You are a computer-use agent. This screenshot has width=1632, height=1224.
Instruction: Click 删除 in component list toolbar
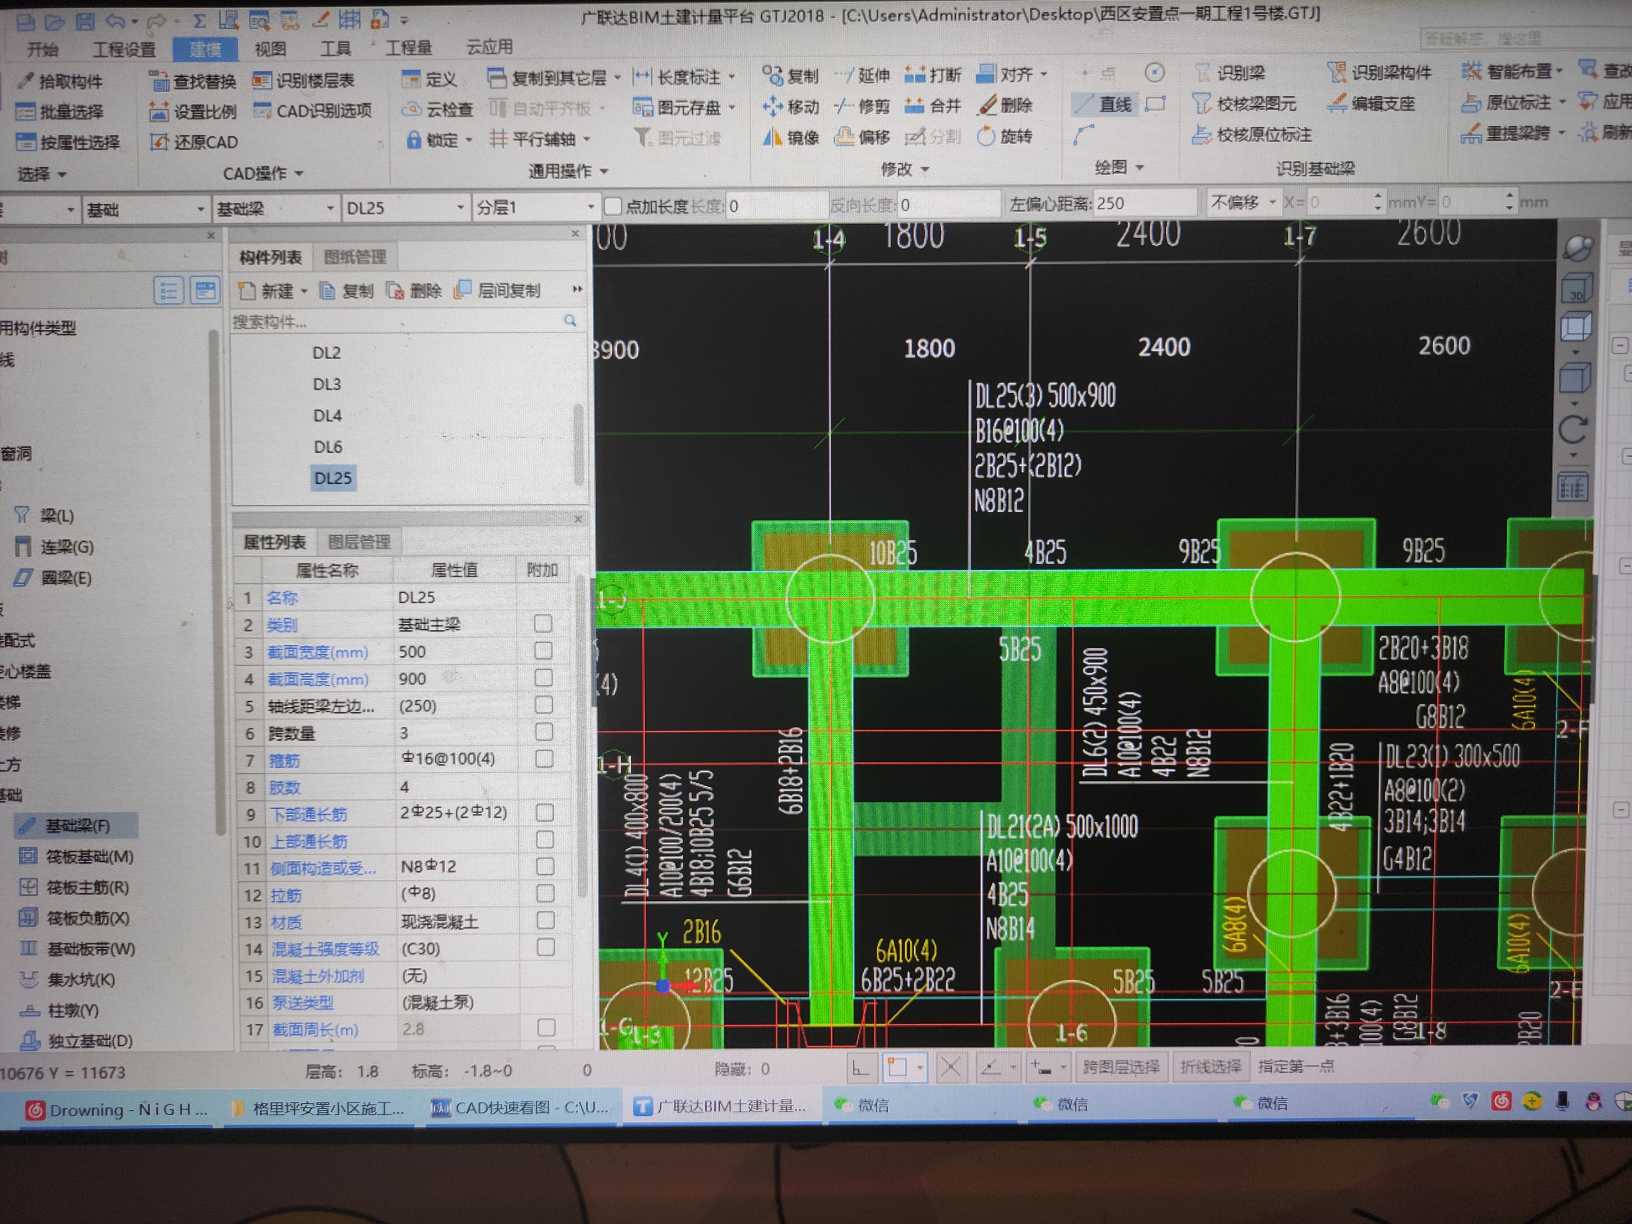click(414, 291)
